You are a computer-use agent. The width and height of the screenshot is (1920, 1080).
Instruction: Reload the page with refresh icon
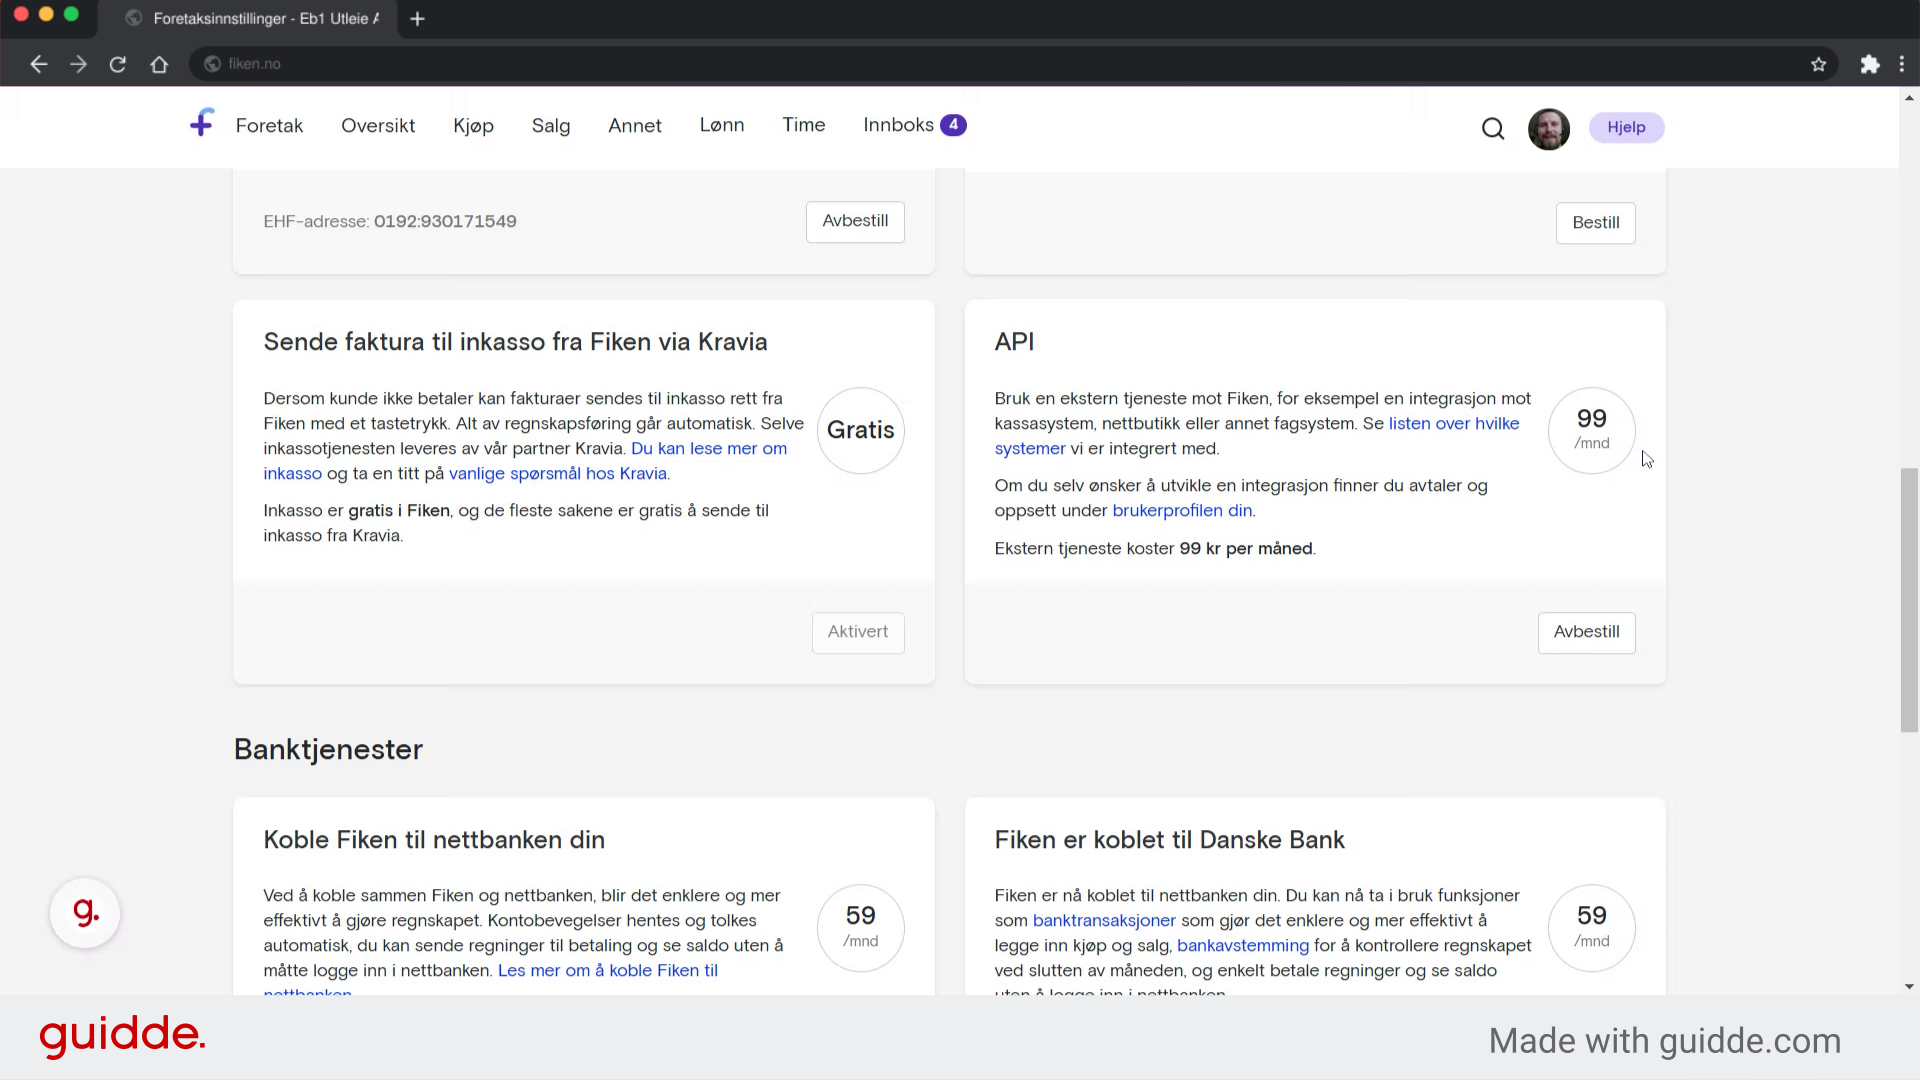click(118, 64)
